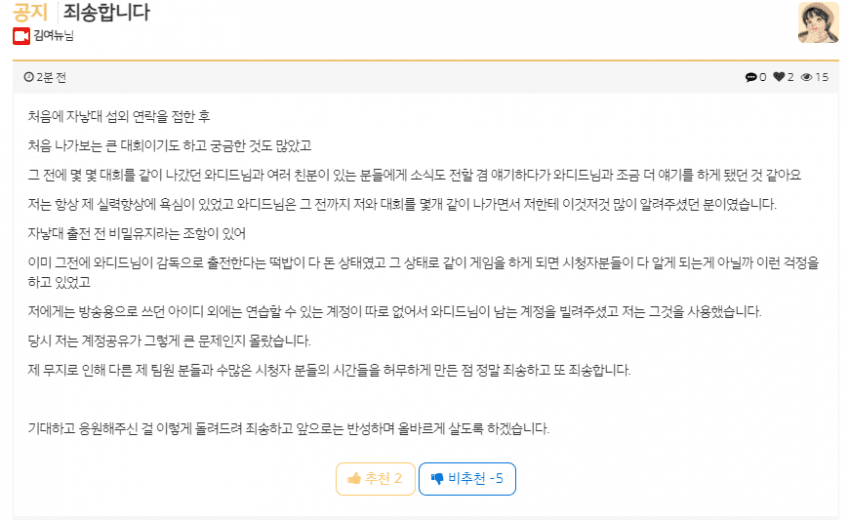Image resolution: width=850 pixels, height=520 pixels.
Task: Click final line starting 기대하고 응원해주신
Action: pos(288,428)
